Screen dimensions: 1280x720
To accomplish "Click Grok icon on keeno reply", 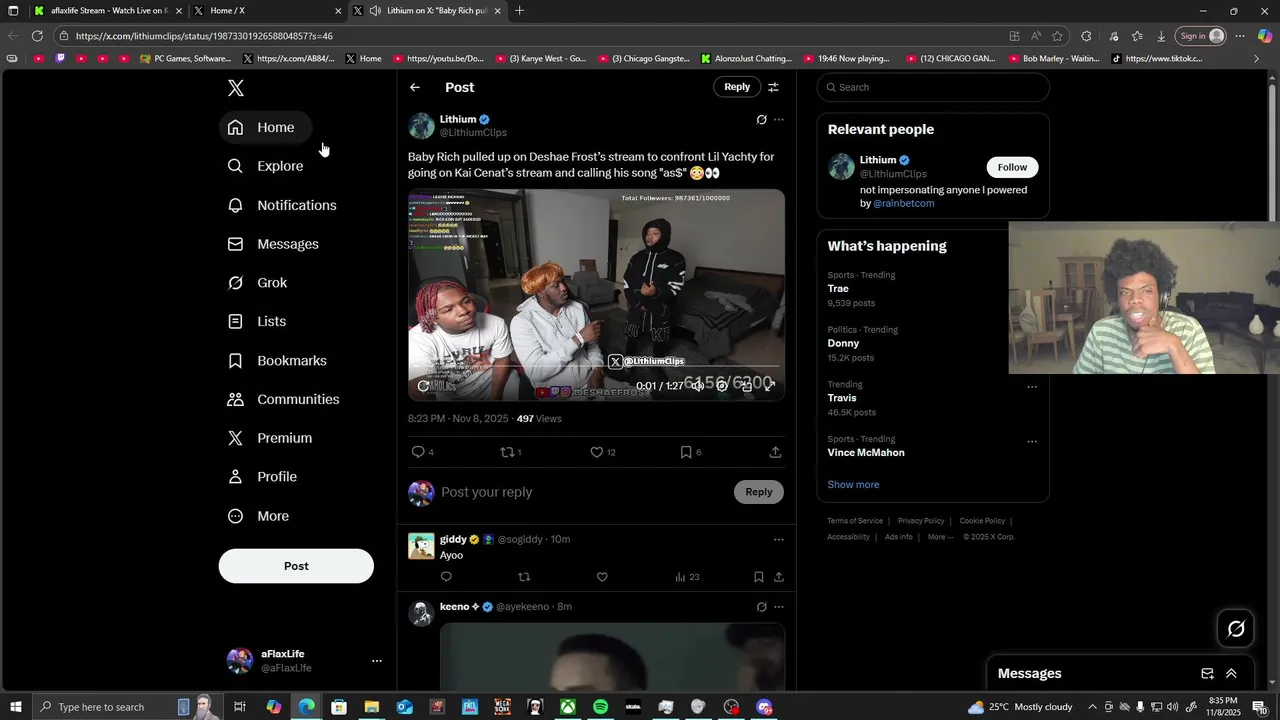I will click(x=761, y=607).
